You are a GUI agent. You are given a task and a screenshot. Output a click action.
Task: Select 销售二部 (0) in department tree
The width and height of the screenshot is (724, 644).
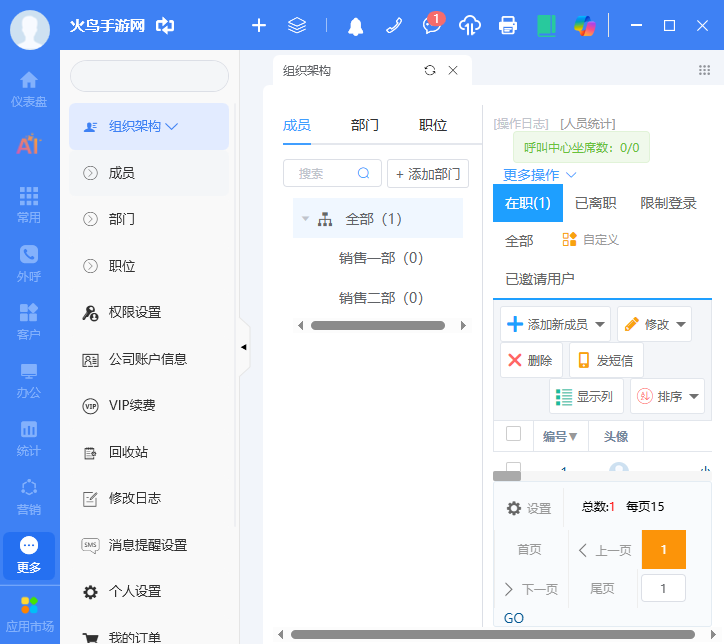(380, 298)
